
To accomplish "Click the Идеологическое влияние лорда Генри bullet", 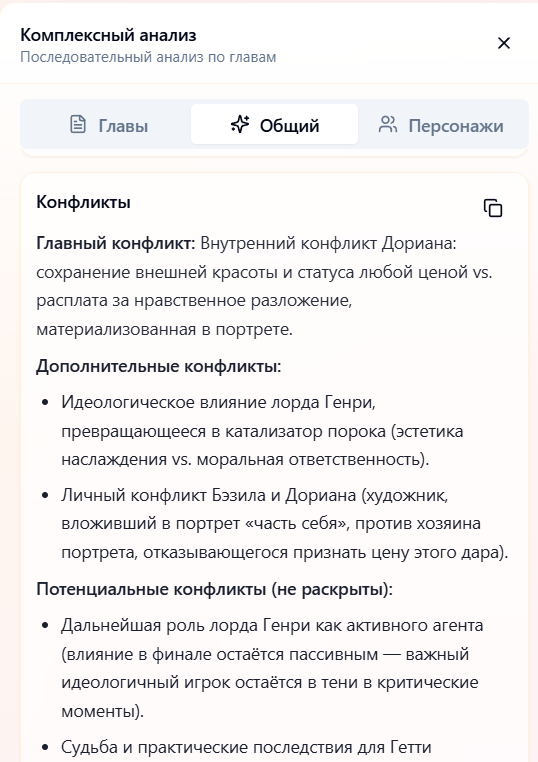I will tap(262, 431).
